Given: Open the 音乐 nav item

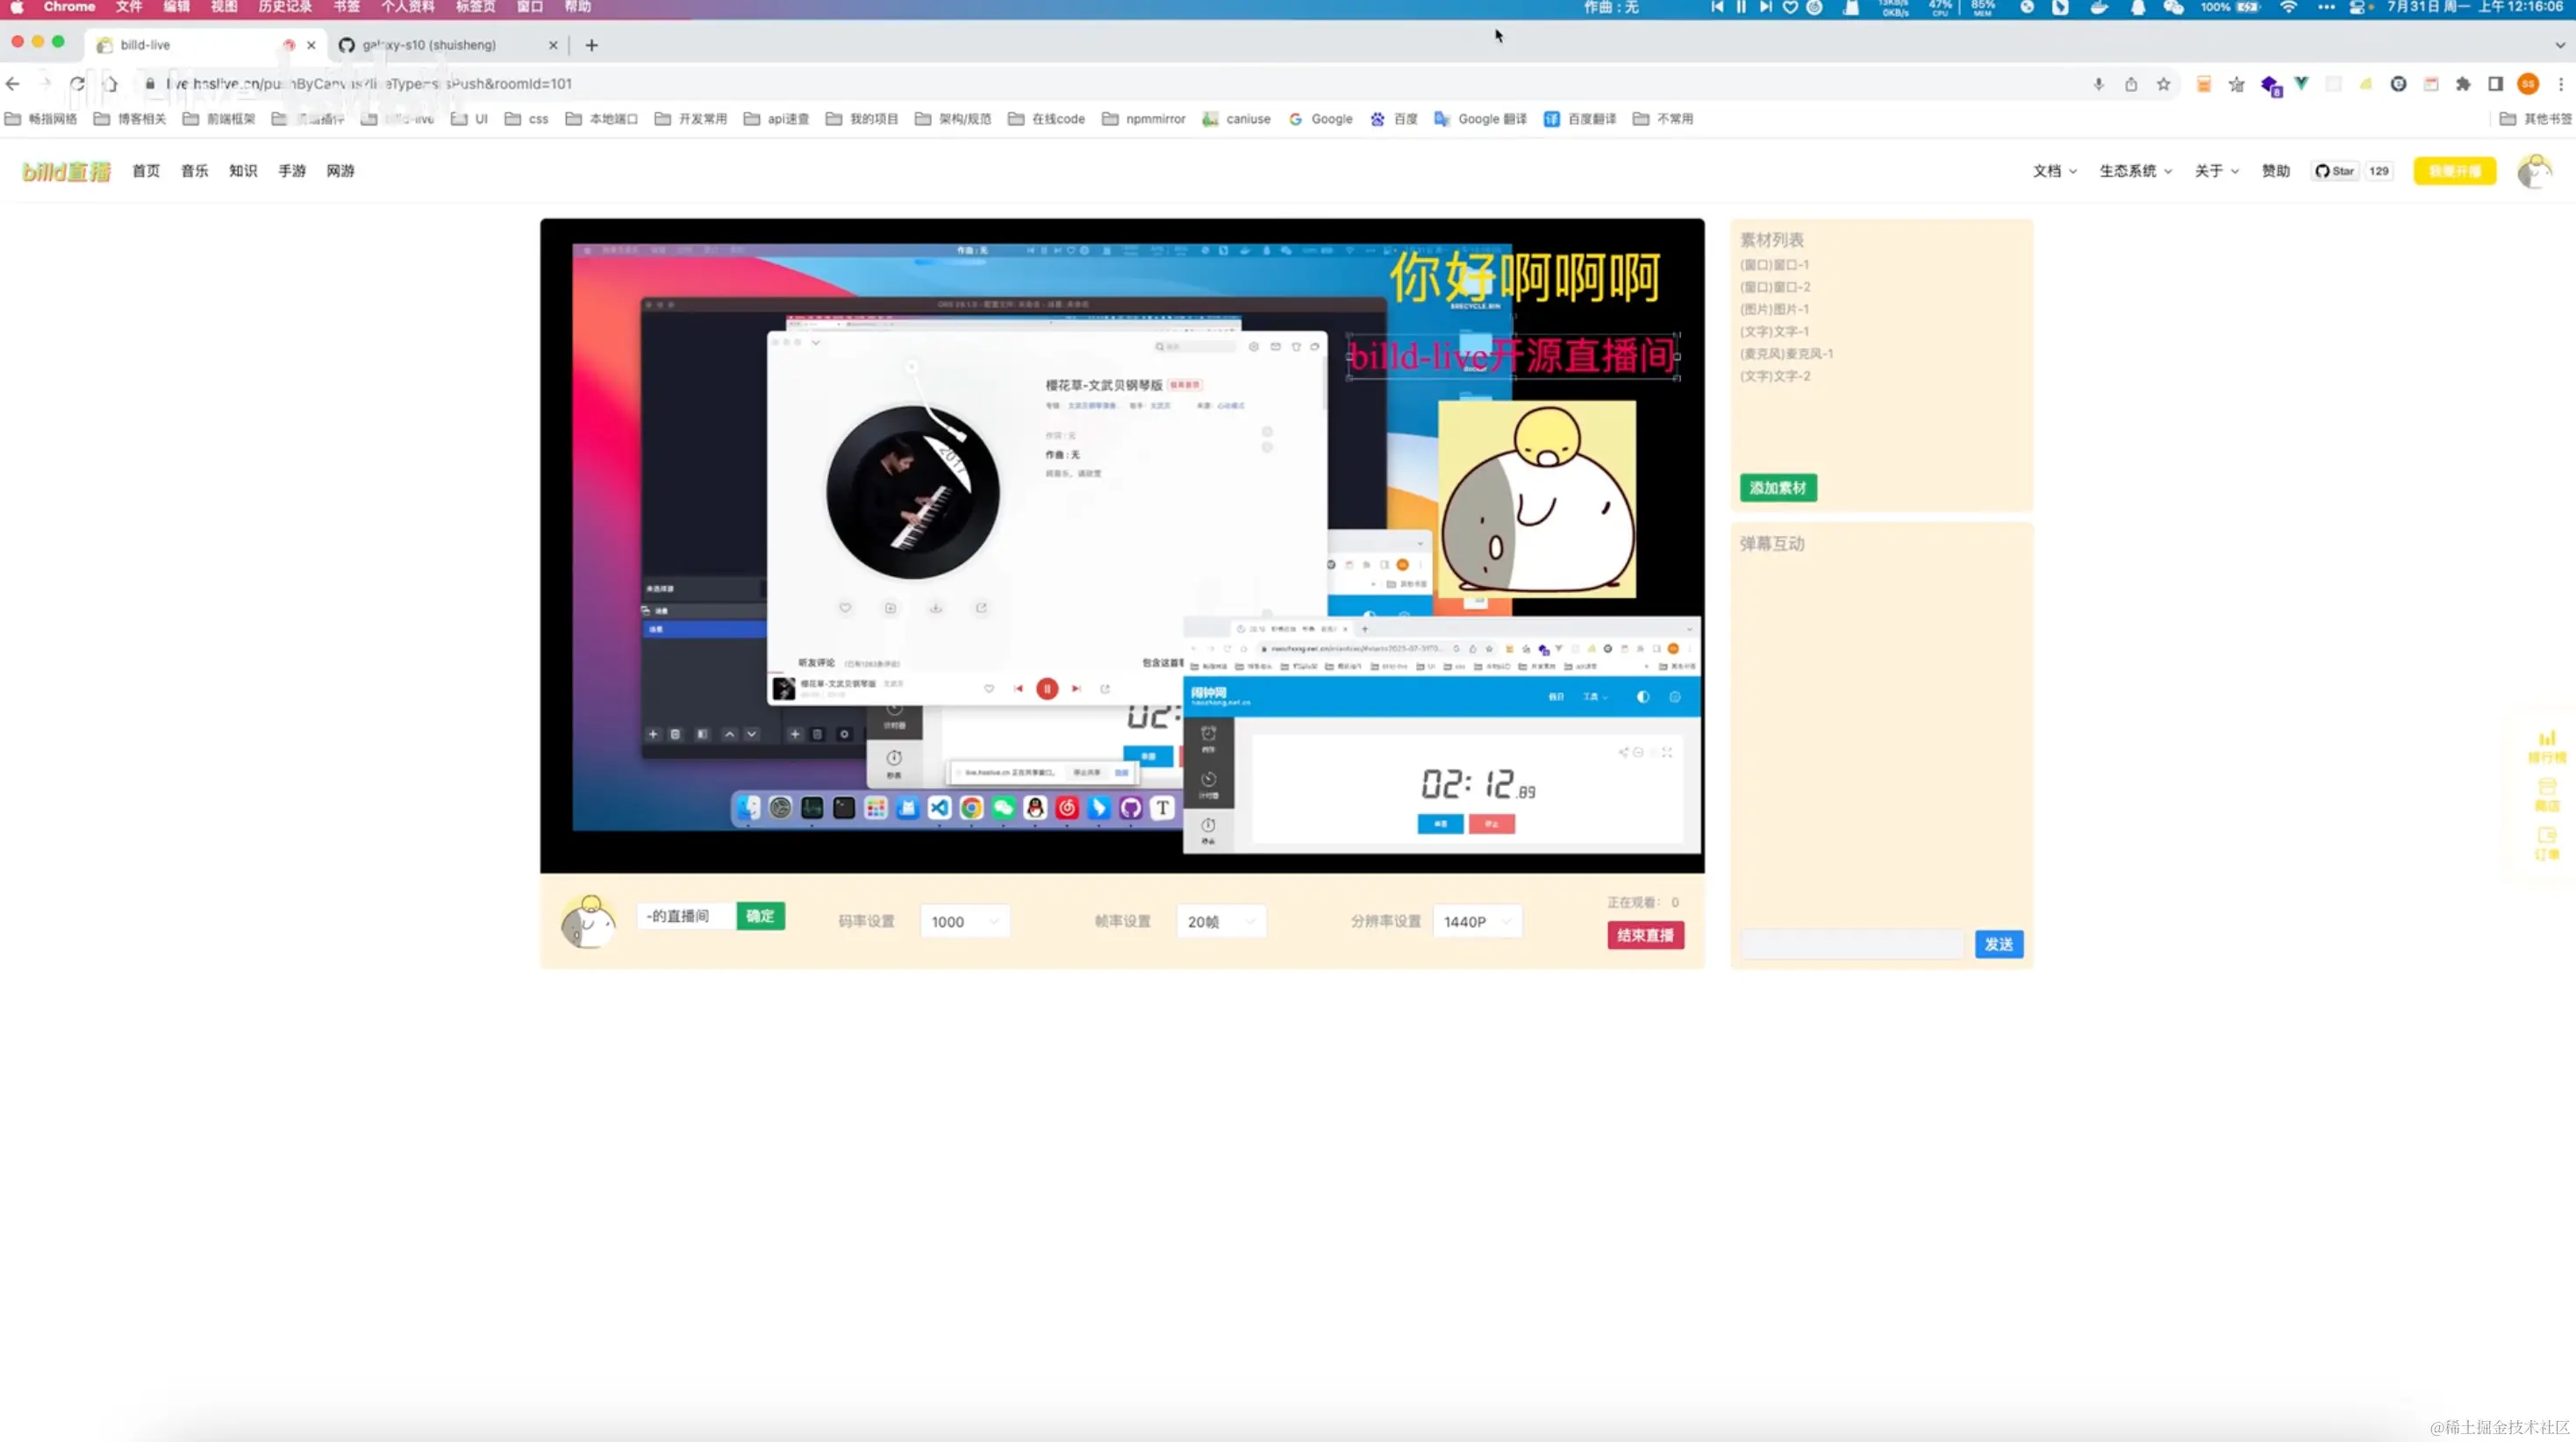Looking at the screenshot, I should (x=195, y=171).
